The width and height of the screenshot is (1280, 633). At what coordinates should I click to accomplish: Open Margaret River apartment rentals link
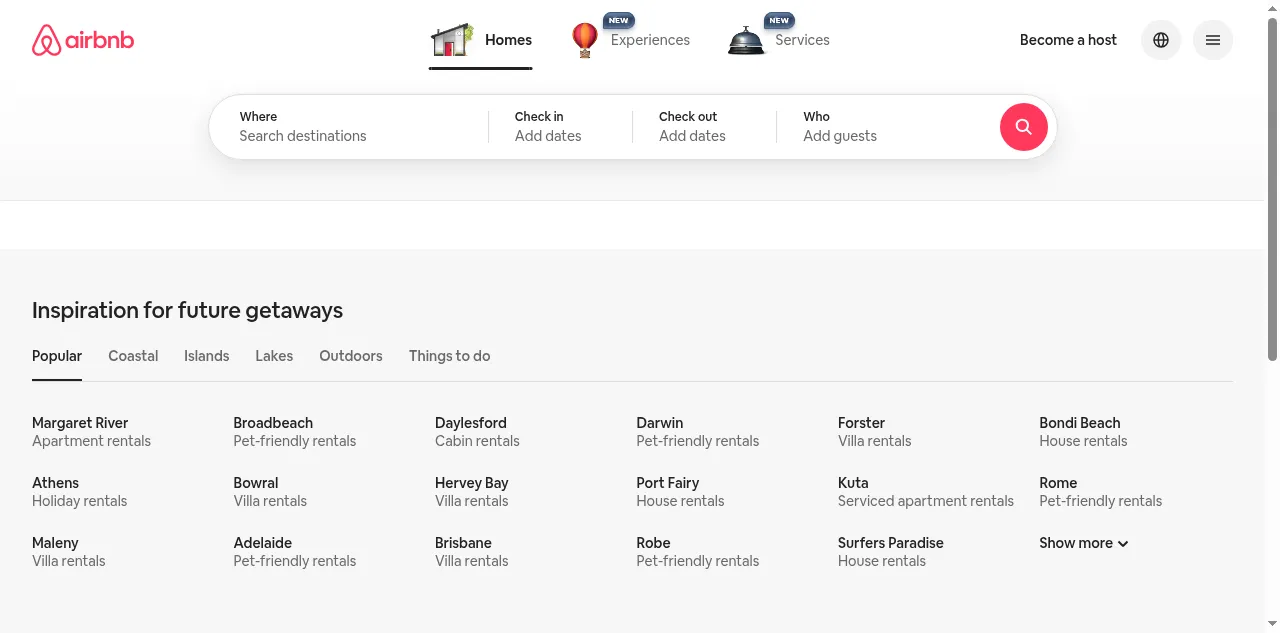coord(91,432)
